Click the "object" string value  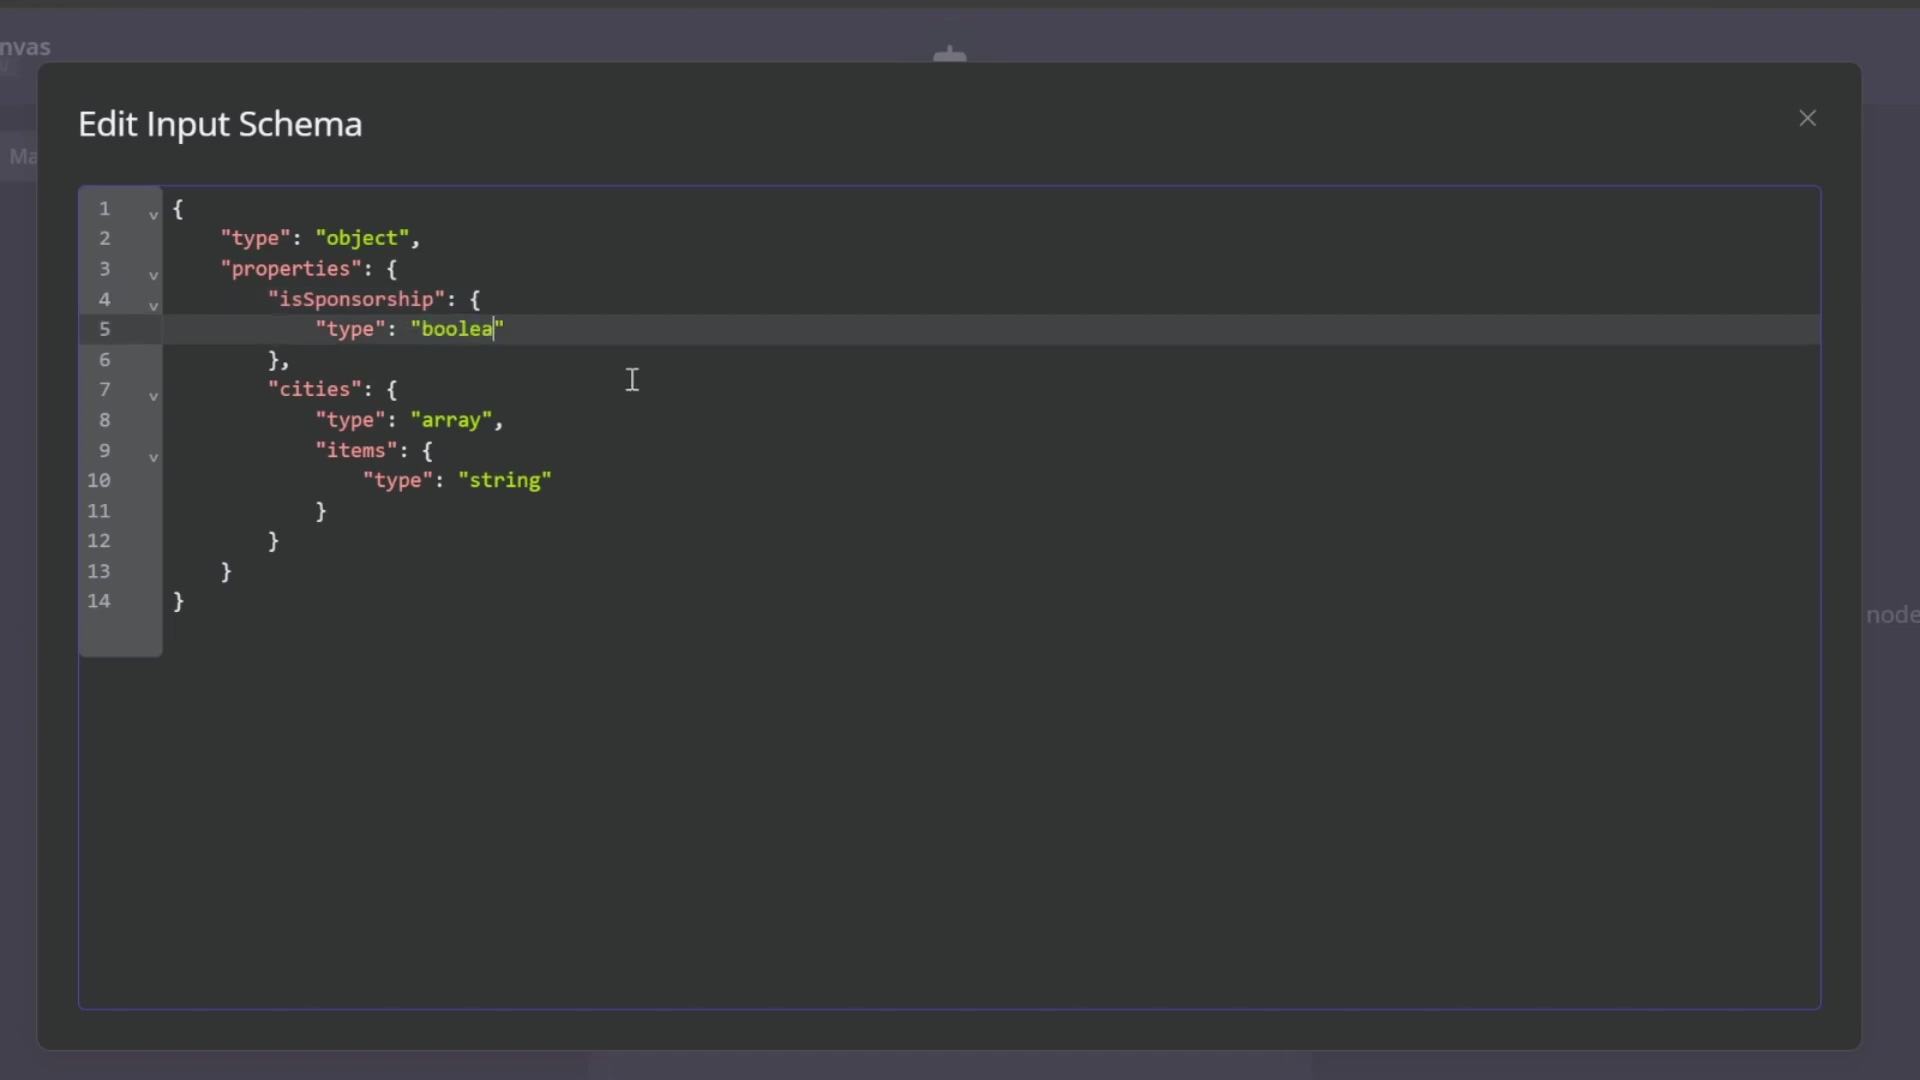point(362,238)
